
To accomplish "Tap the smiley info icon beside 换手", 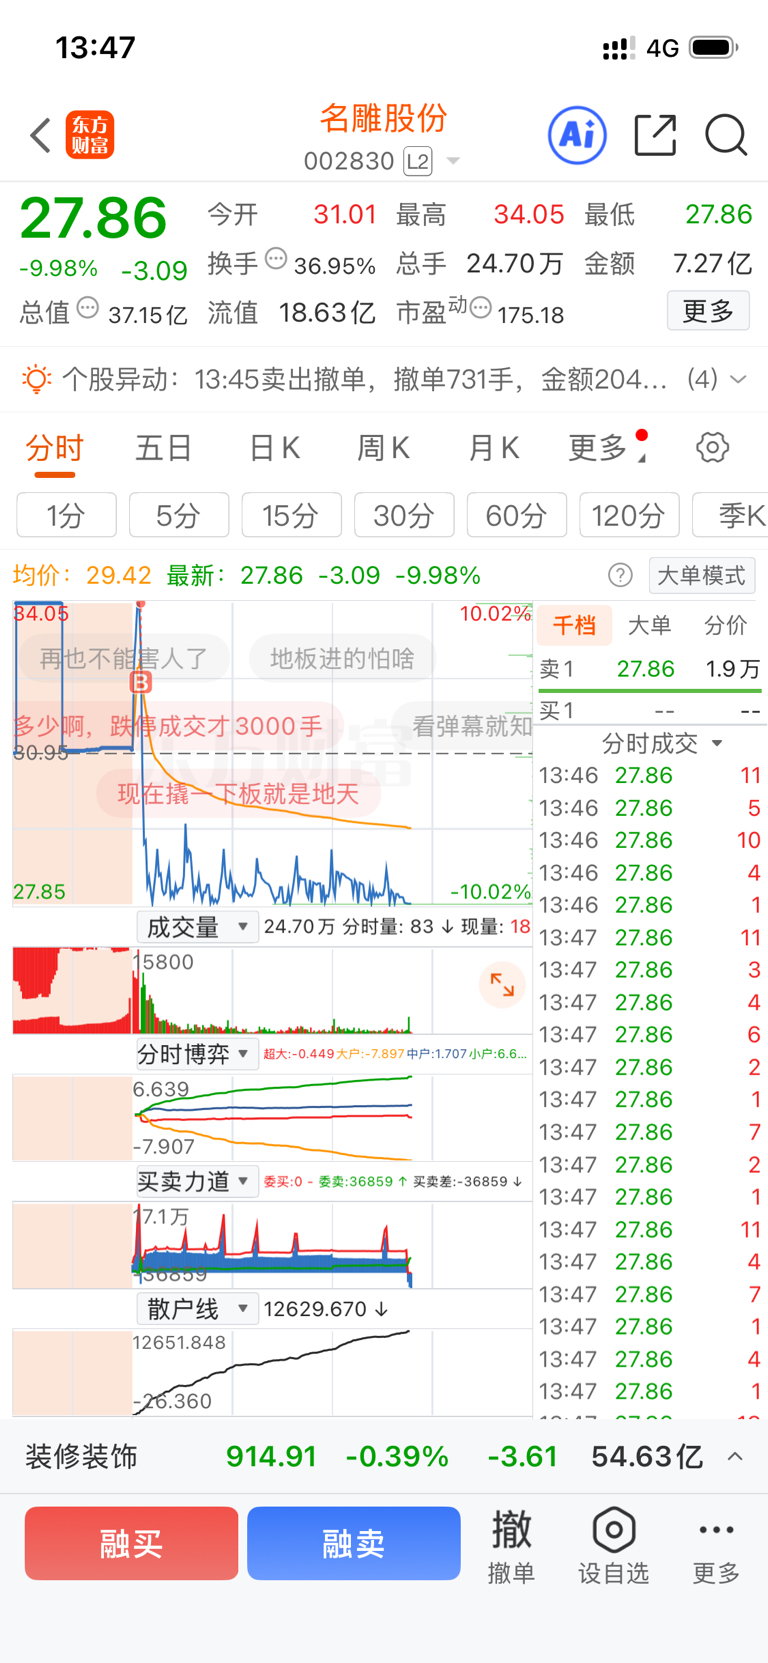I will [x=276, y=259].
